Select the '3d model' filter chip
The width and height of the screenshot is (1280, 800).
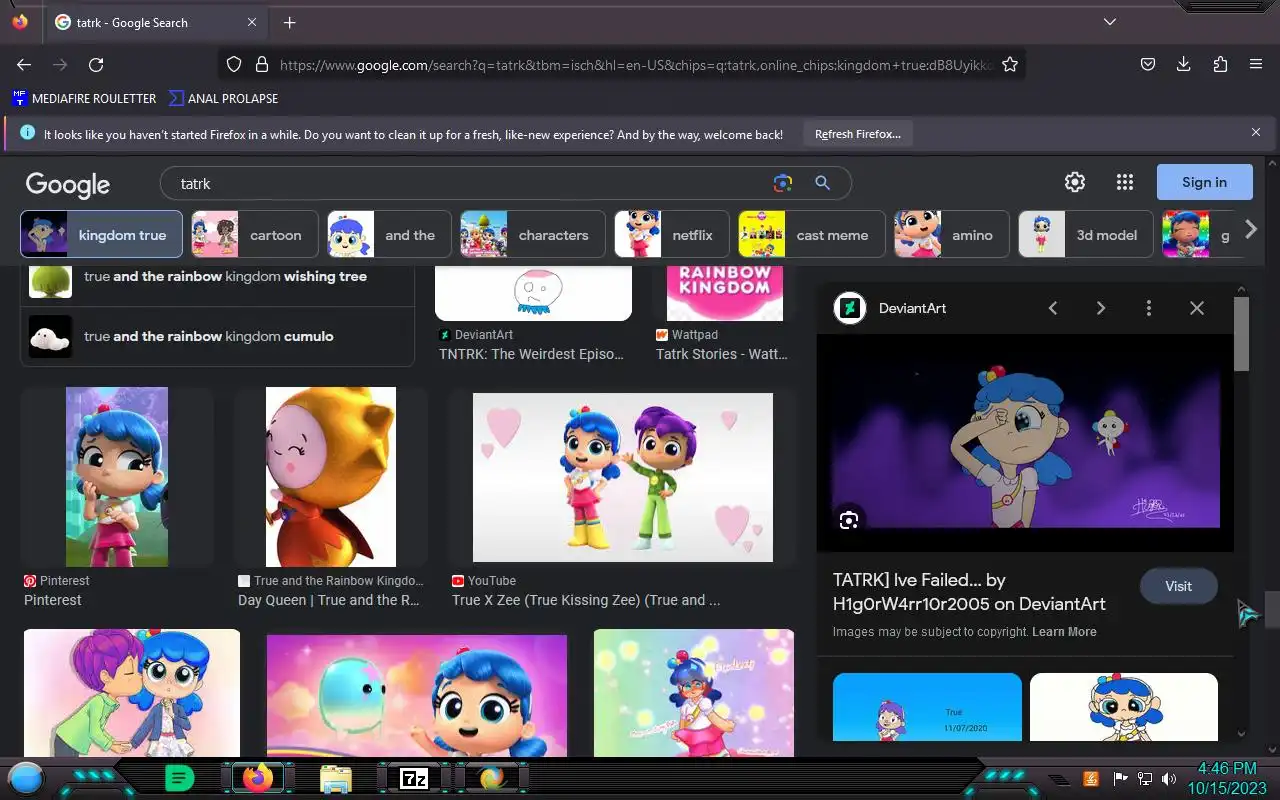1085,235
